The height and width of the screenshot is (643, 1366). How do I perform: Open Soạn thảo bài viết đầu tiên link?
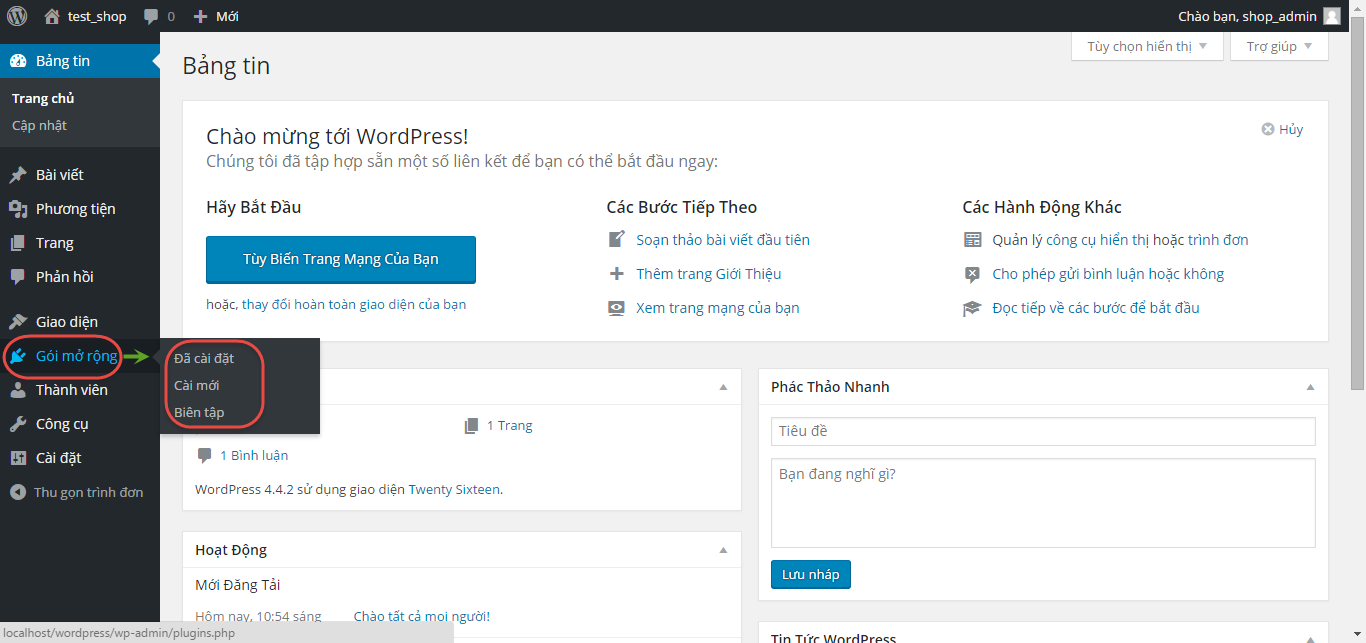pyautogui.click(x=723, y=240)
